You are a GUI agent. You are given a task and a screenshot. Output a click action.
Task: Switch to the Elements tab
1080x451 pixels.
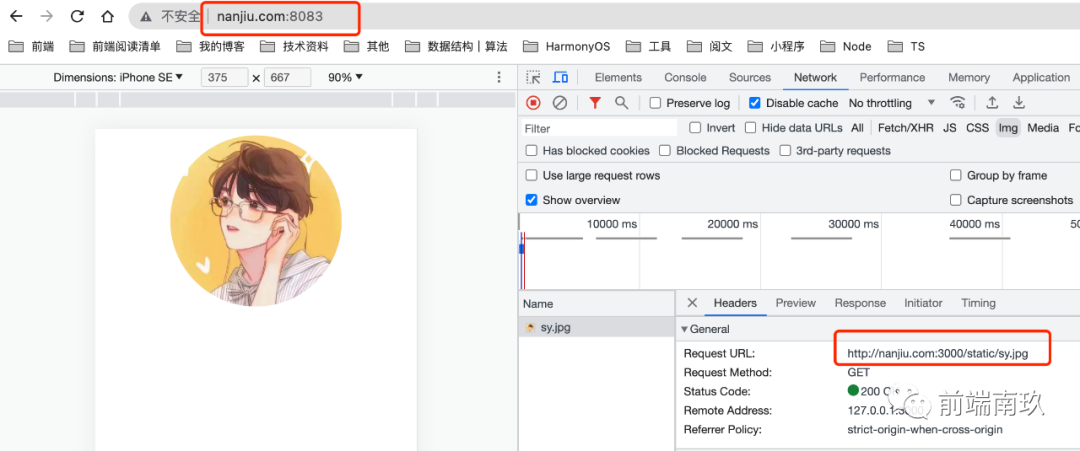(618, 77)
